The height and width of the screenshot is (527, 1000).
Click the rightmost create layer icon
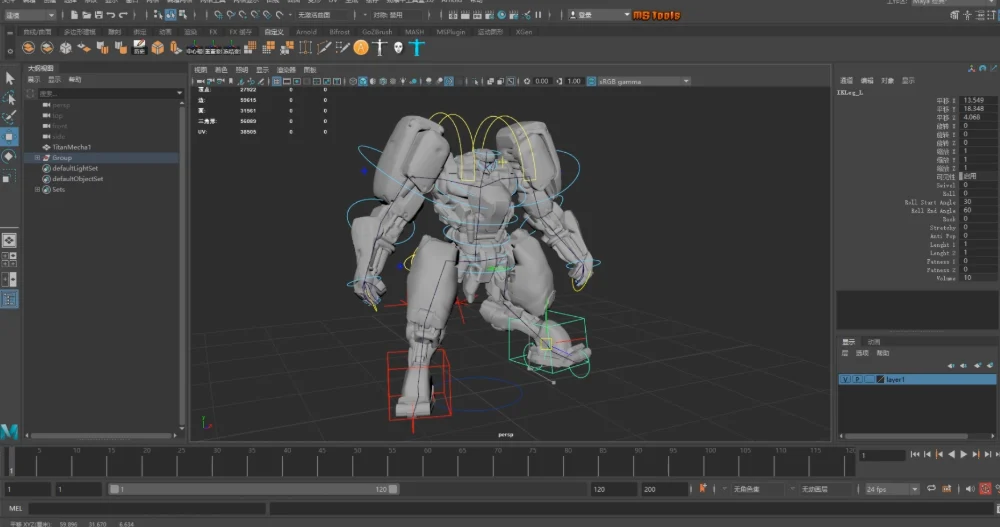(990, 366)
